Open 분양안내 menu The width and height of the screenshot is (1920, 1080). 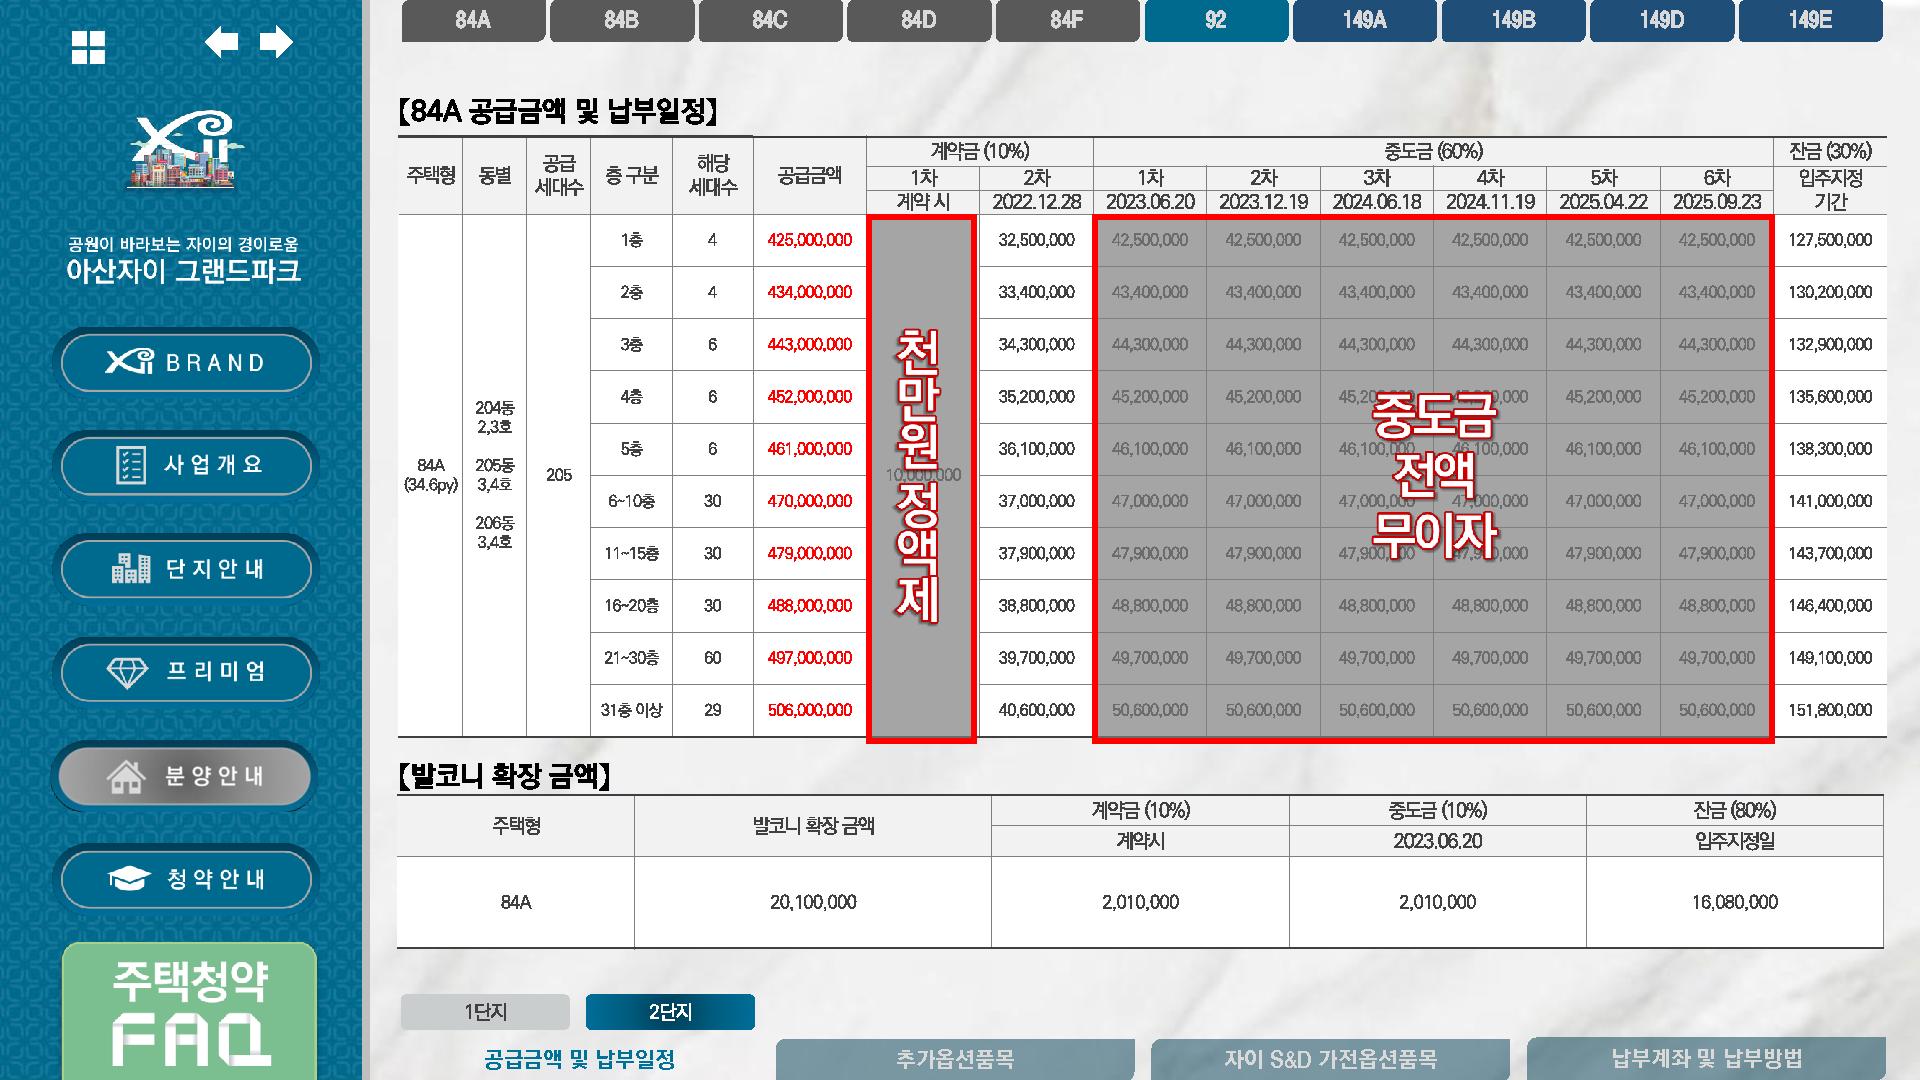pos(184,776)
